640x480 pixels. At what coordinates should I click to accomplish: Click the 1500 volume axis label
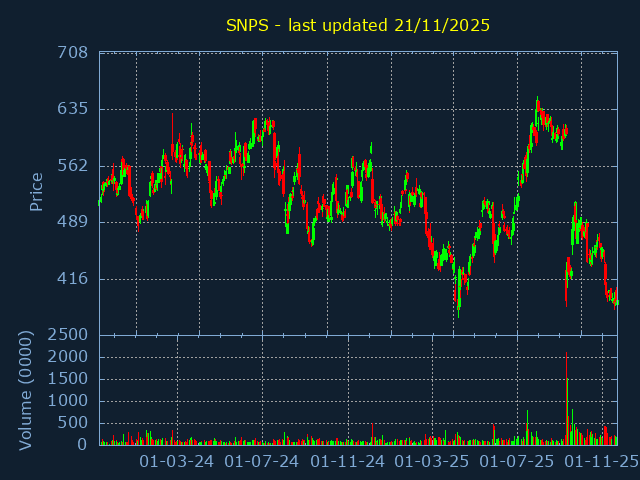[x=68, y=379]
